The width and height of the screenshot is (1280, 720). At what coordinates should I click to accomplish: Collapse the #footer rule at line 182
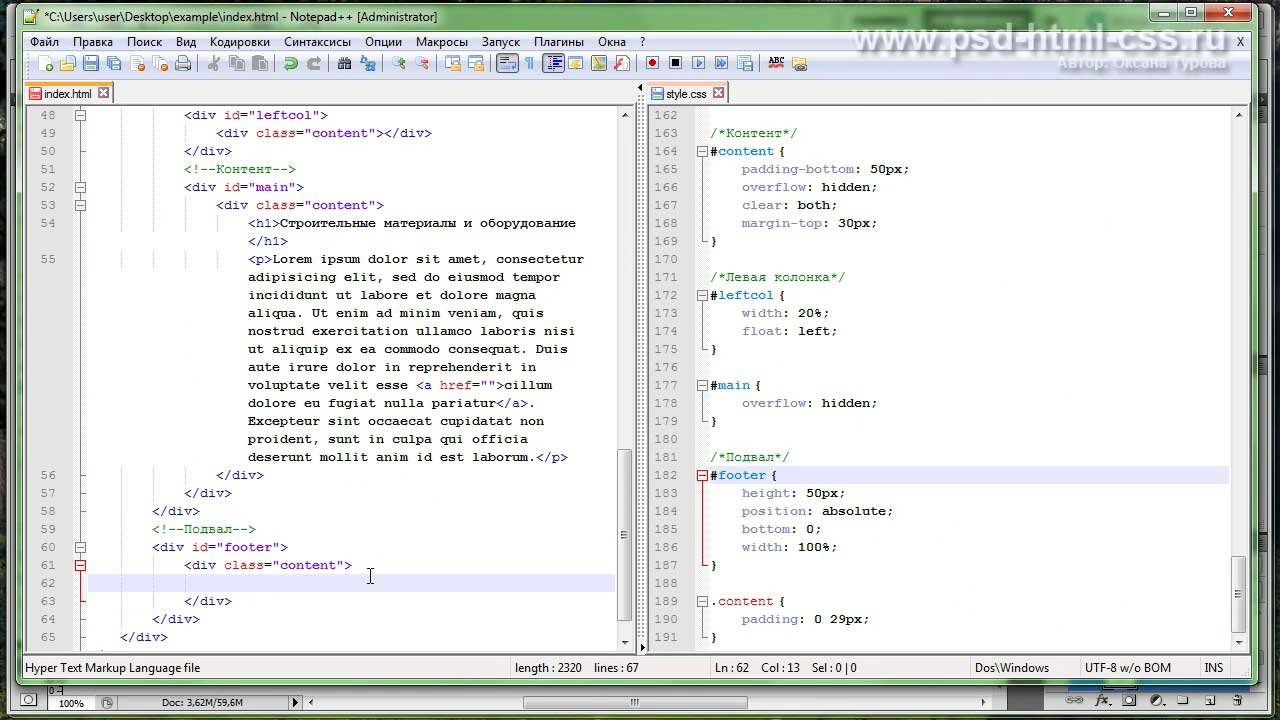coord(702,475)
